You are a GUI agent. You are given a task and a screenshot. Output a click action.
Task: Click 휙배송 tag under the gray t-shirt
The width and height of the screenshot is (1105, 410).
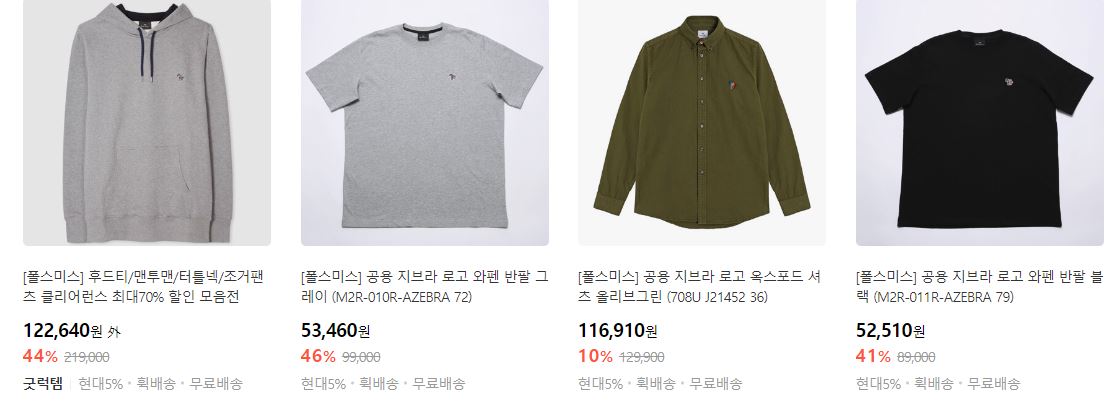[379, 384]
